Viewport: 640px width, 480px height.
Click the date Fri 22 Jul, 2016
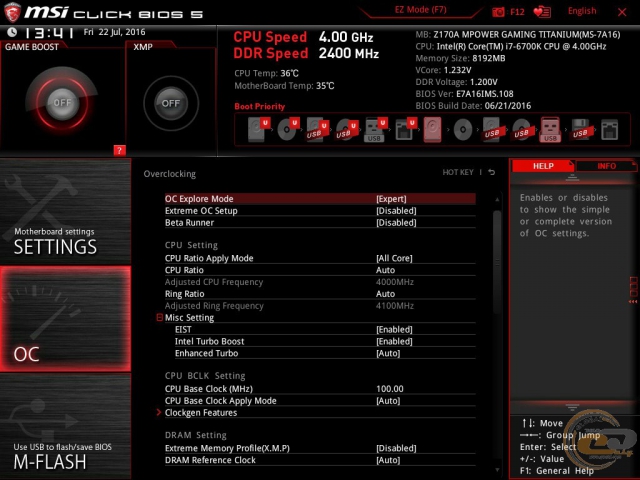(114, 32)
